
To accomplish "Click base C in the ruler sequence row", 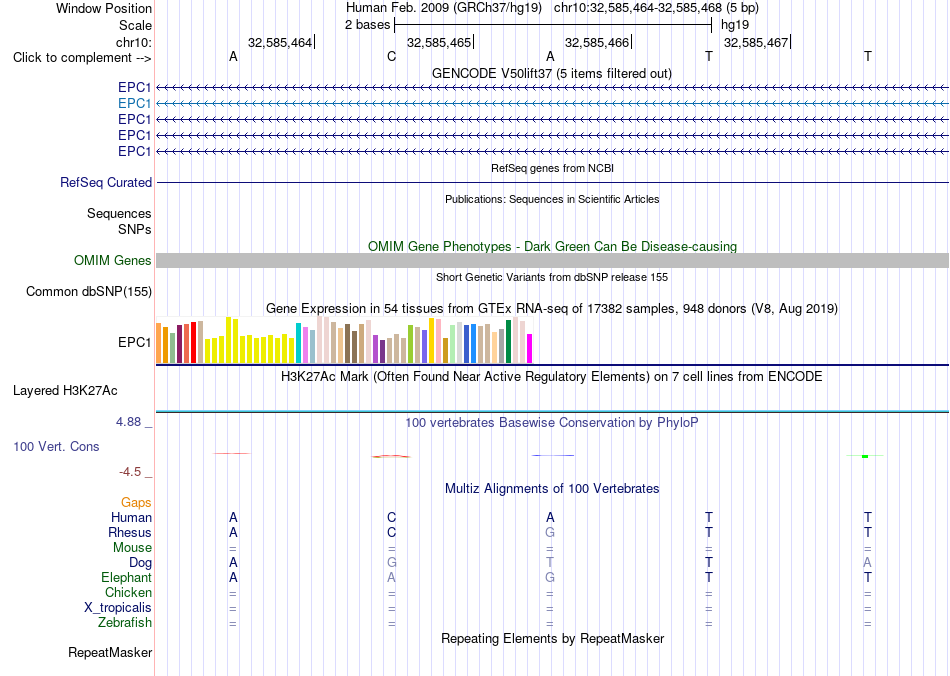I will 391,56.
